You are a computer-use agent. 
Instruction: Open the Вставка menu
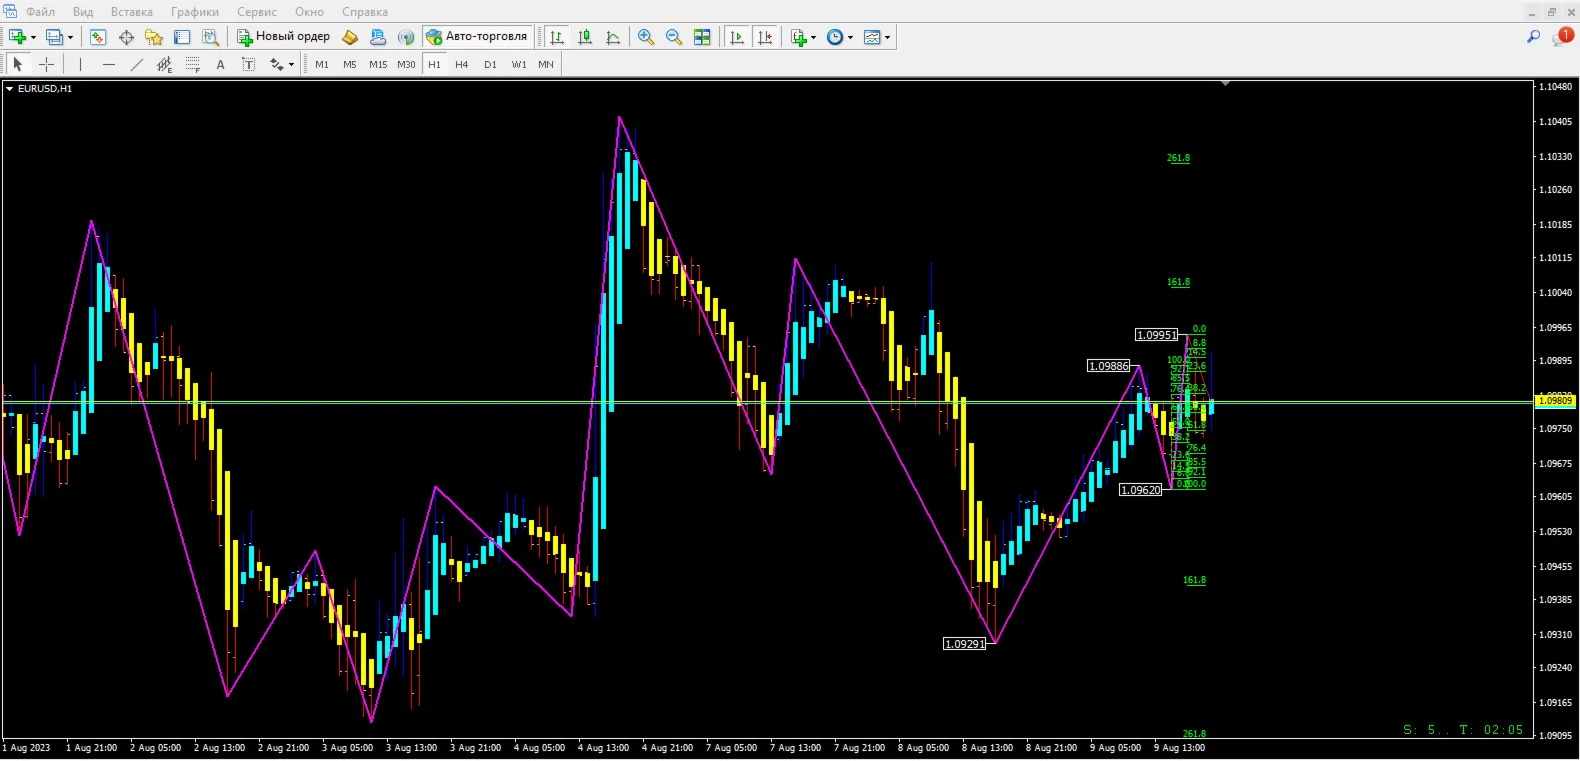(132, 12)
